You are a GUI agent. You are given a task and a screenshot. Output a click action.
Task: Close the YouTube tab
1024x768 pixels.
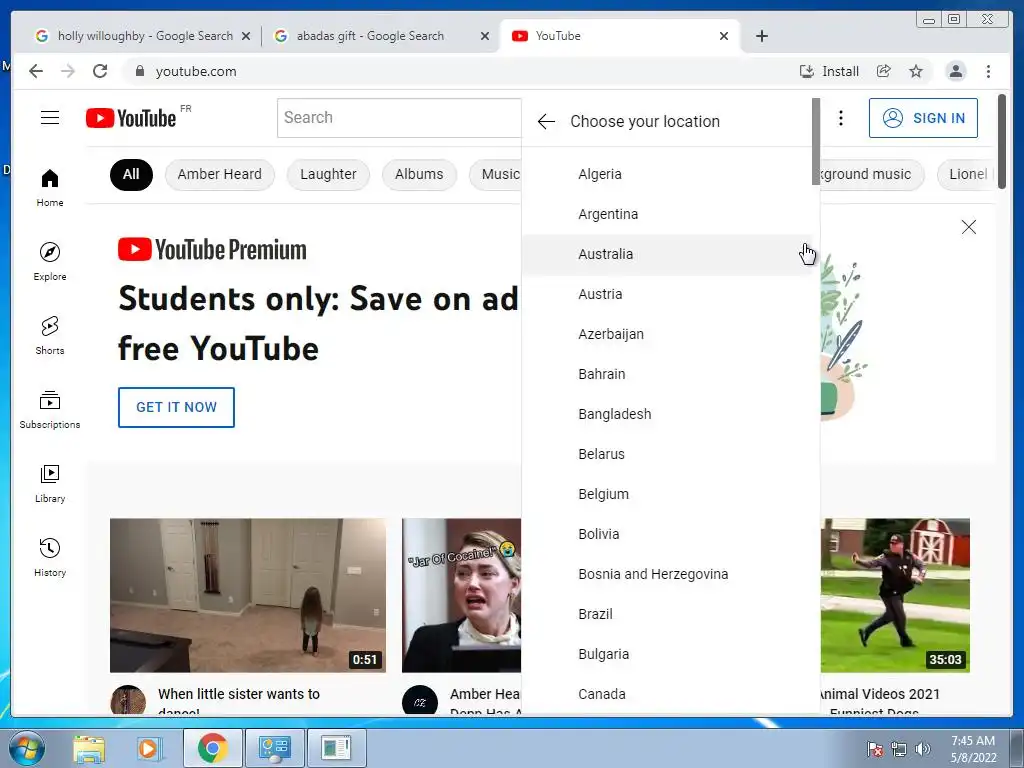[x=724, y=37]
